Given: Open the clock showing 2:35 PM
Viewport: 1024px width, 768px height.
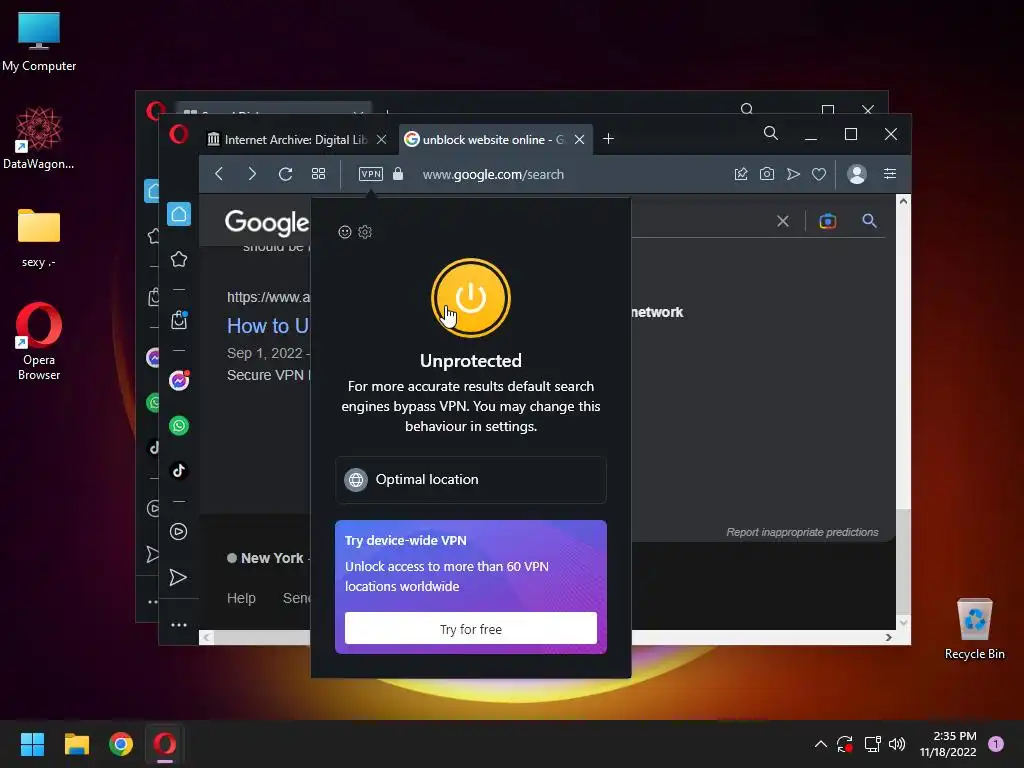Looking at the screenshot, I should coord(948,744).
